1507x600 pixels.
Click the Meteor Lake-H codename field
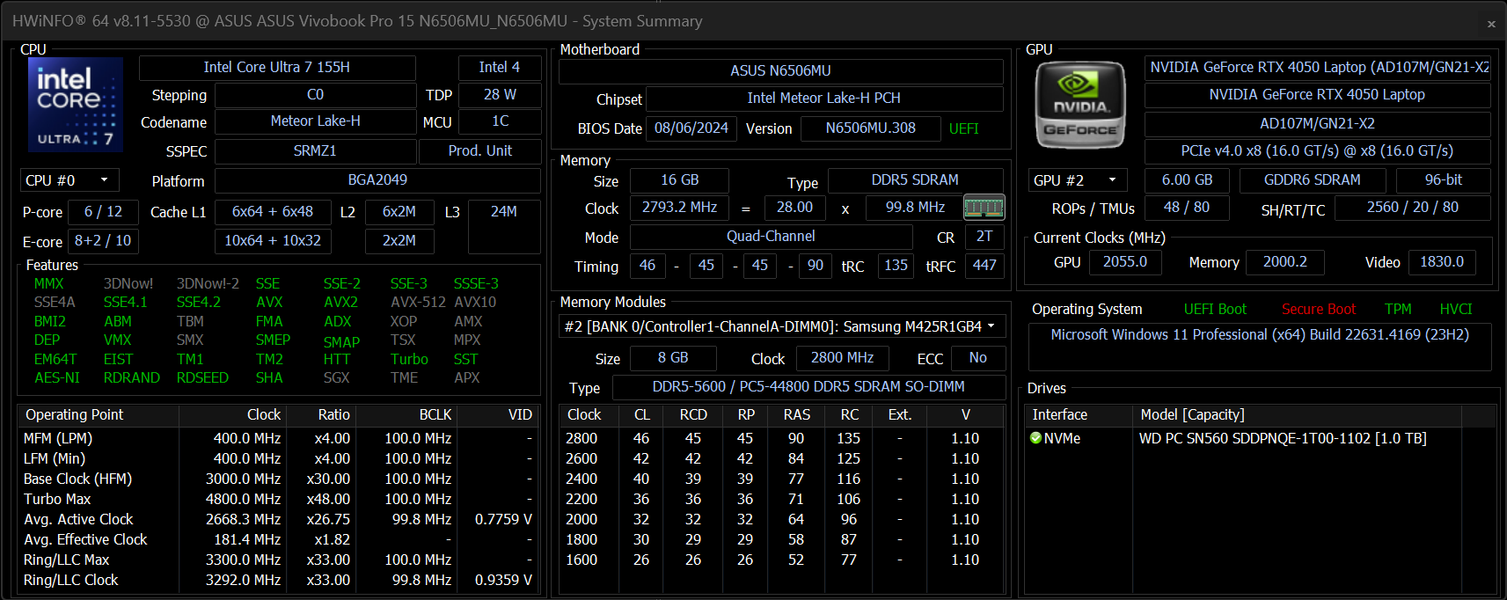pos(315,122)
